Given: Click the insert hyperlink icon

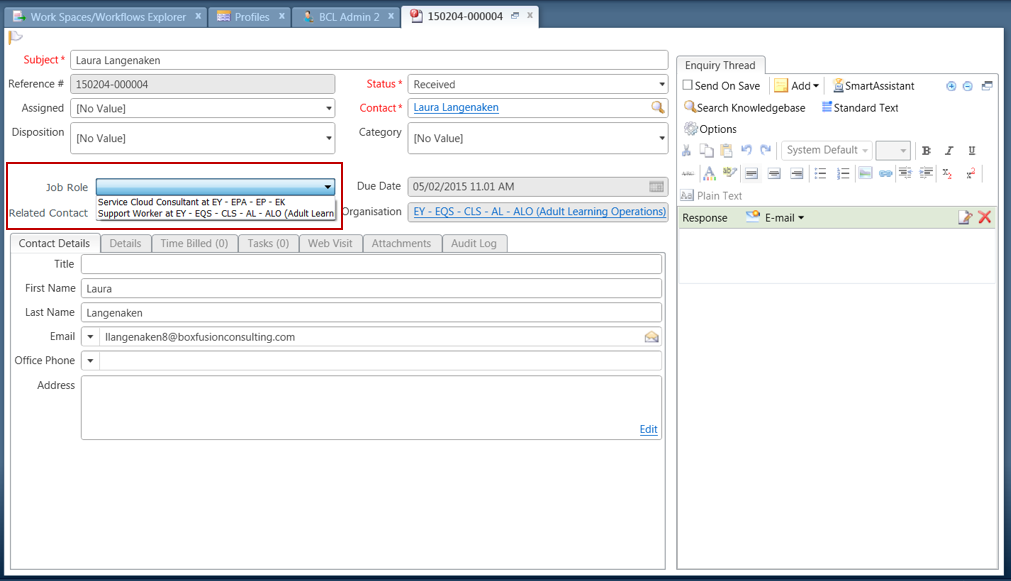Looking at the screenshot, I should click(885, 173).
